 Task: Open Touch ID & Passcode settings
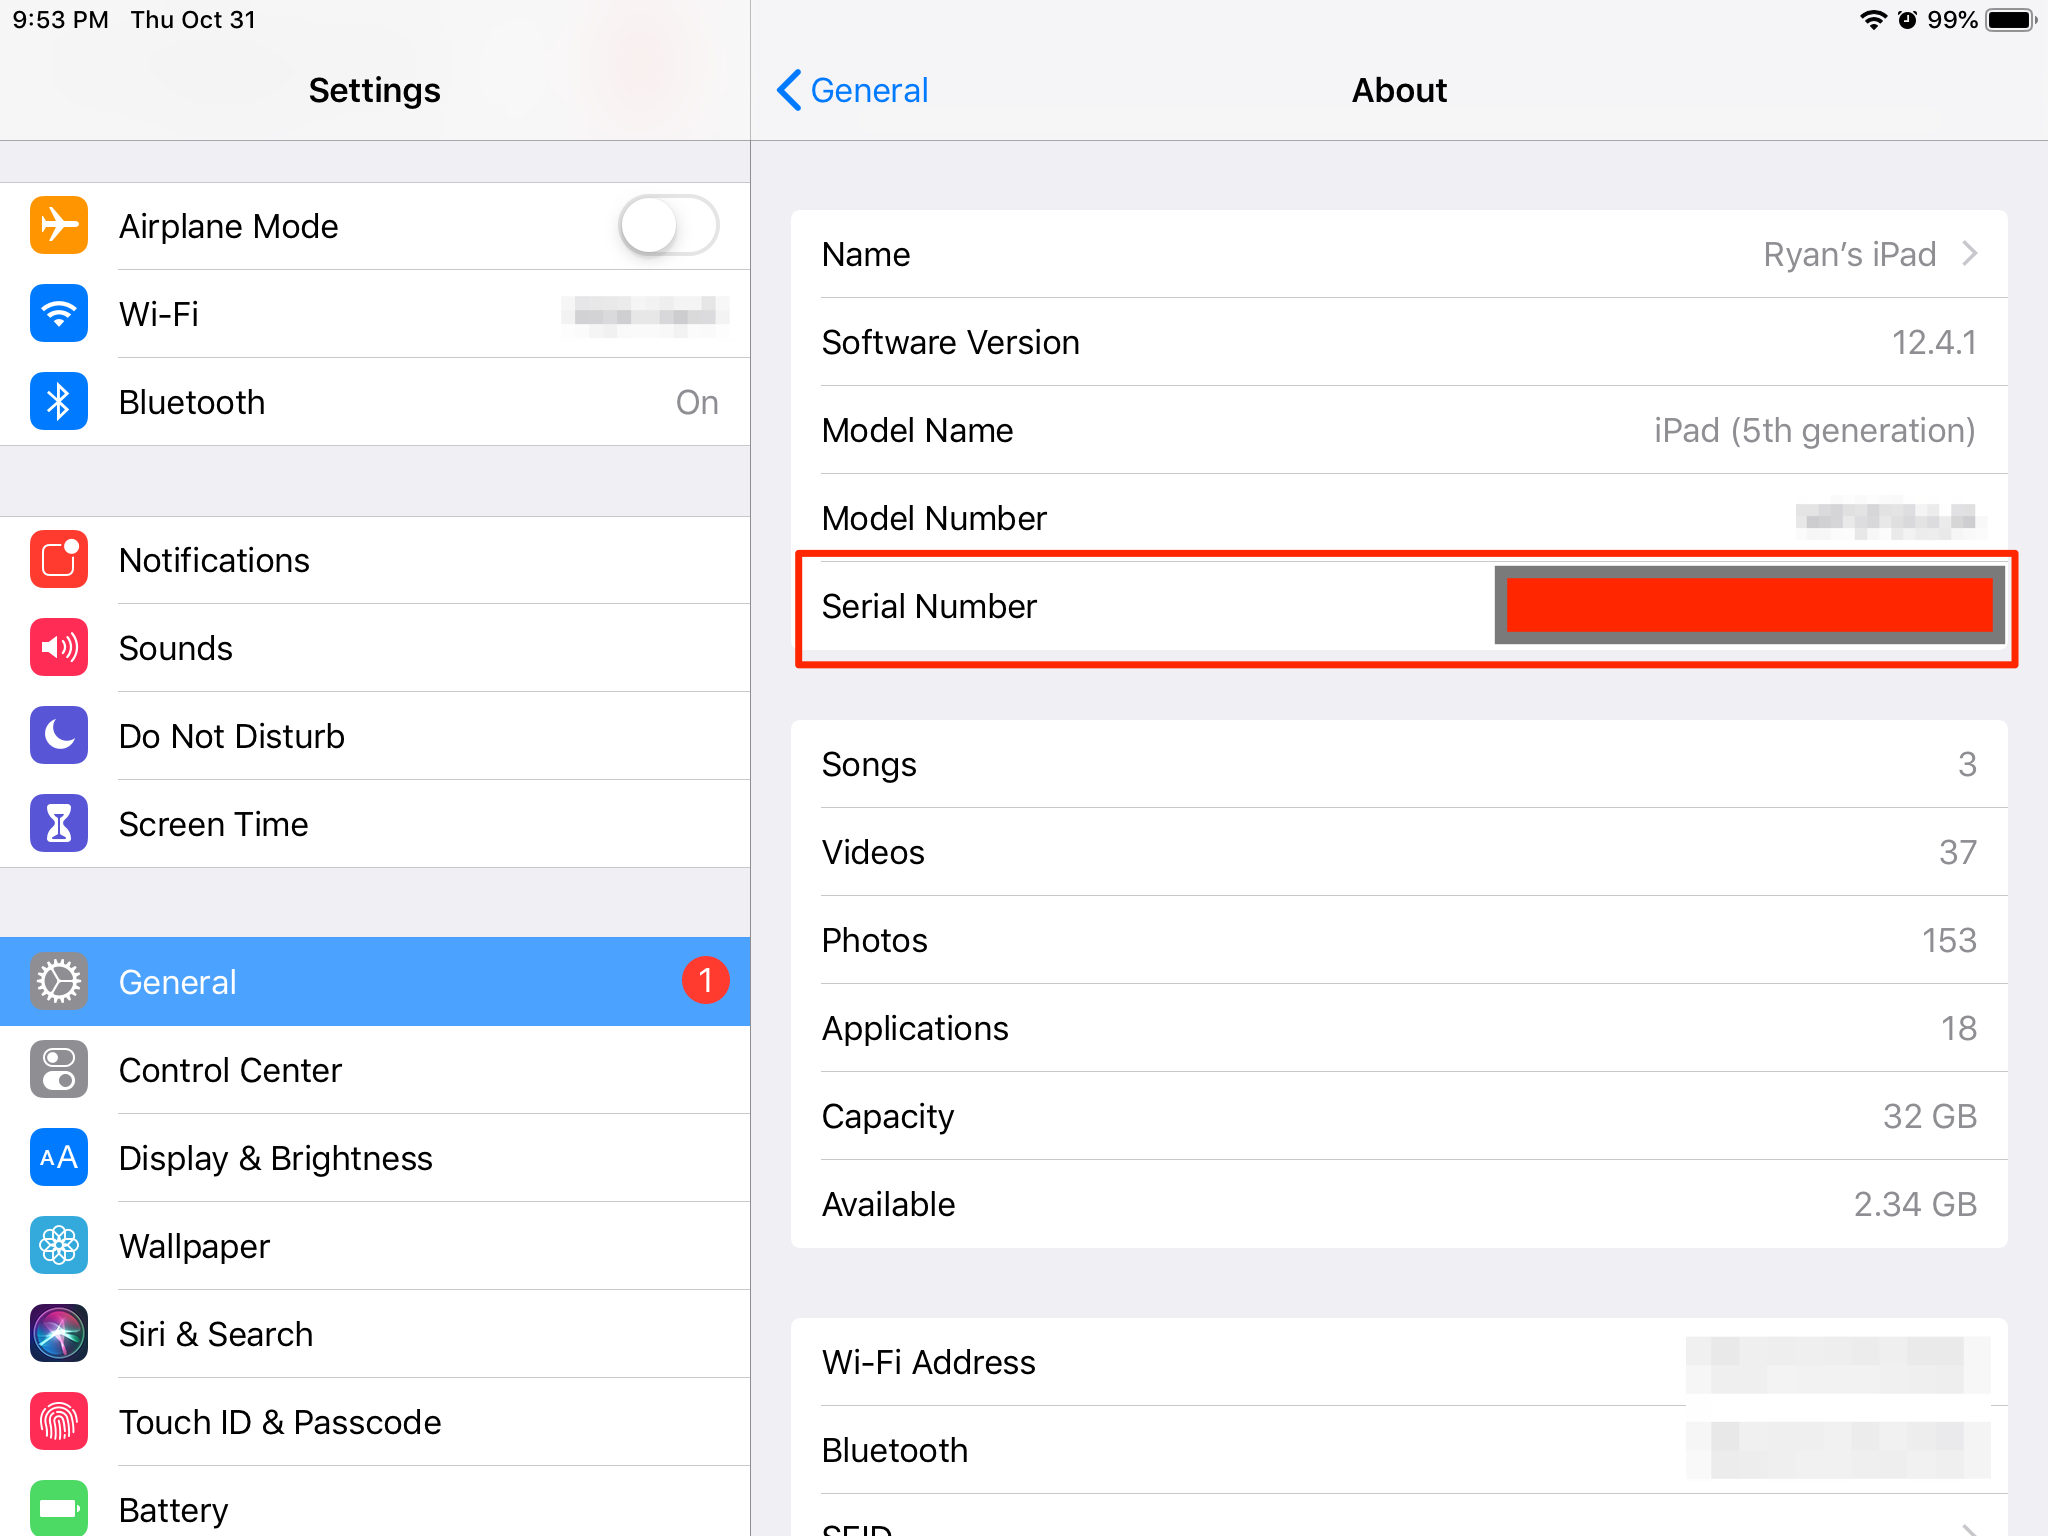[280, 1422]
